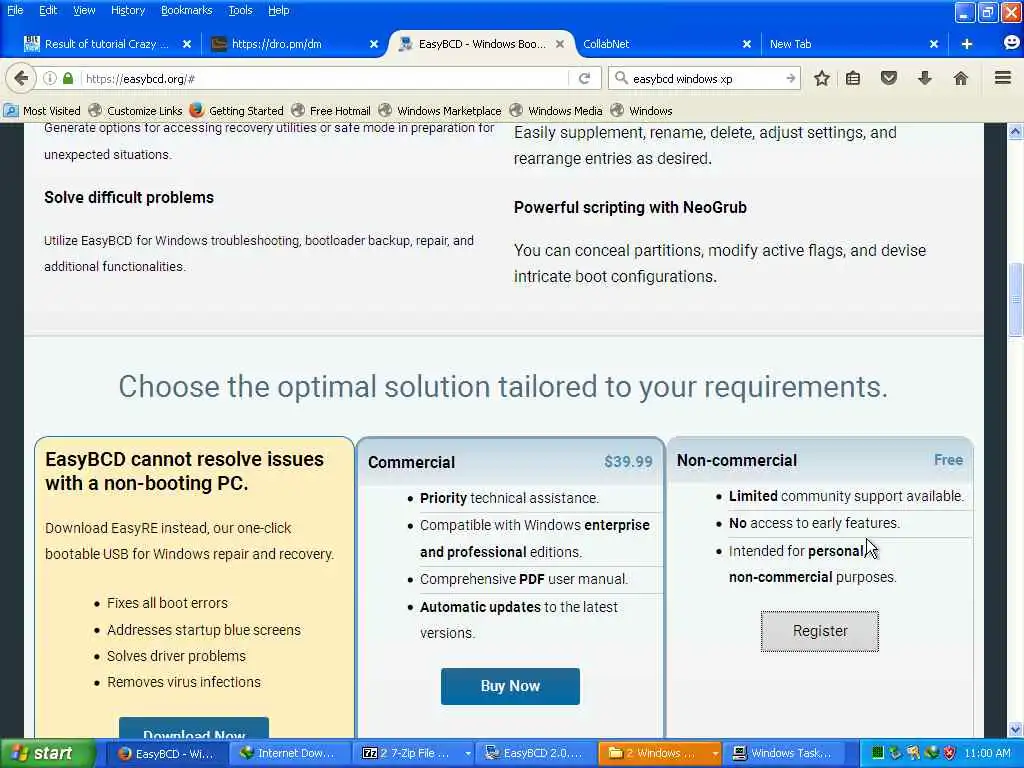Viewport: 1024px width, 768px height.
Task: Open the Tools menu
Action: click(x=240, y=10)
